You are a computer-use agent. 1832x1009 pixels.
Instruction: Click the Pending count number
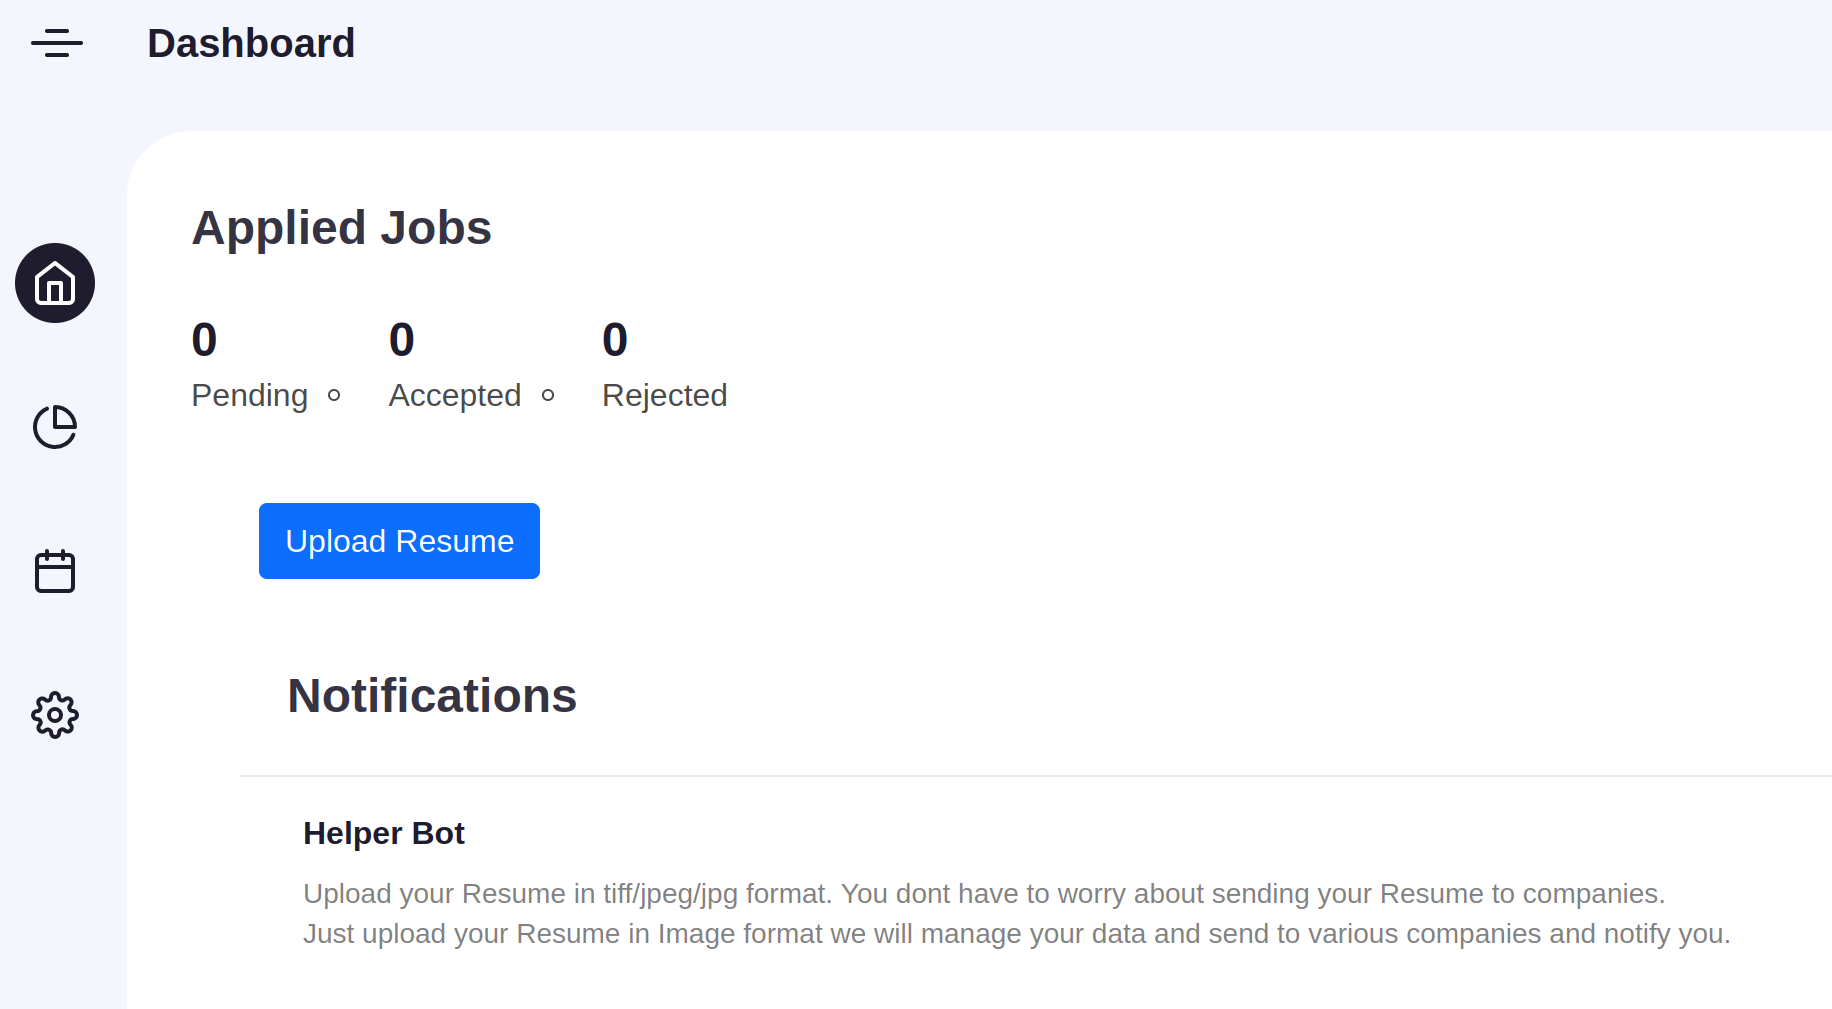204,340
